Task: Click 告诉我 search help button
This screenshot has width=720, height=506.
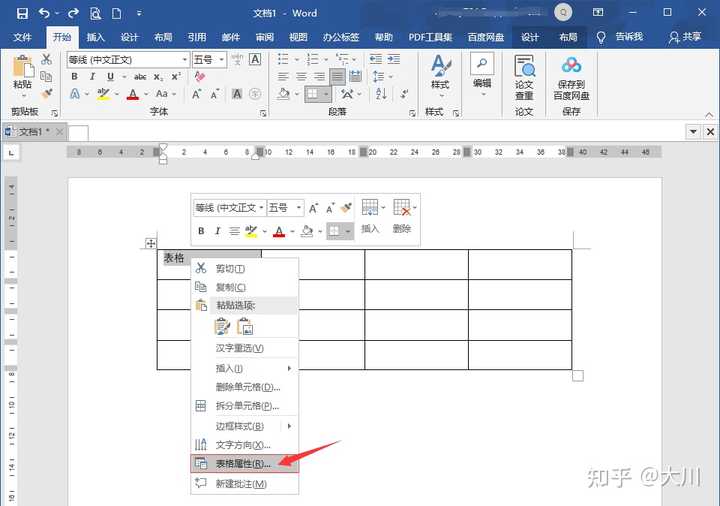Action: (x=620, y=37)
